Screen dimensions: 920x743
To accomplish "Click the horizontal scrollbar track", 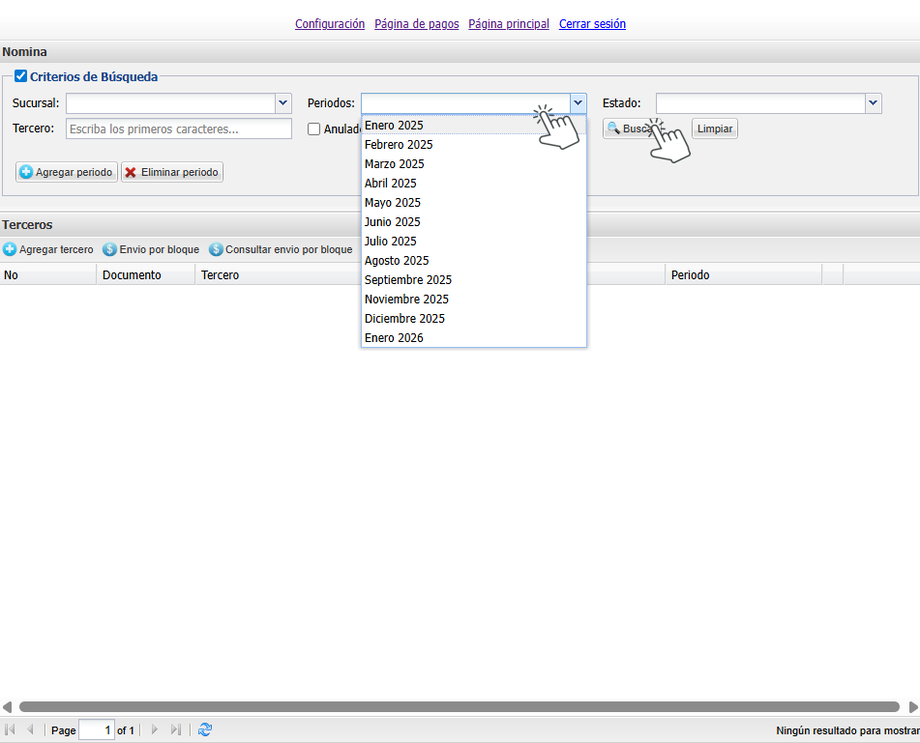I will click(459, 707).
